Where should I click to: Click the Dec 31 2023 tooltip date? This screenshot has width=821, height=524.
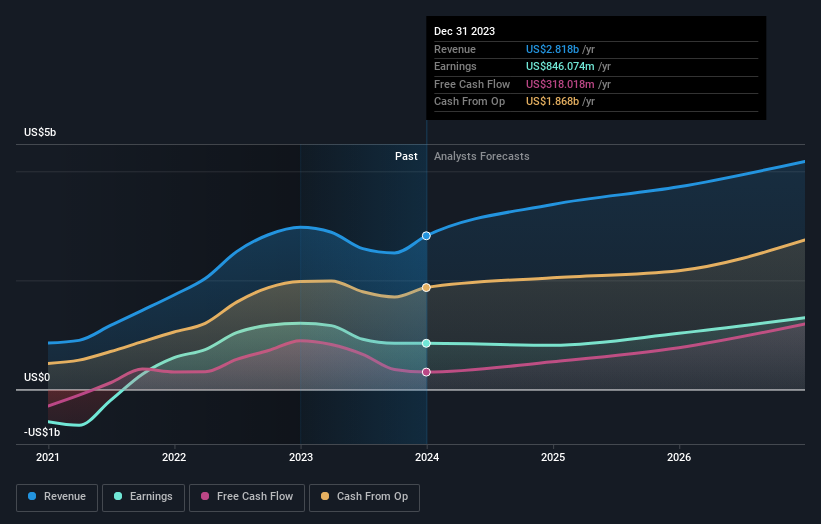pyautogui.click(x=464, y=31)
